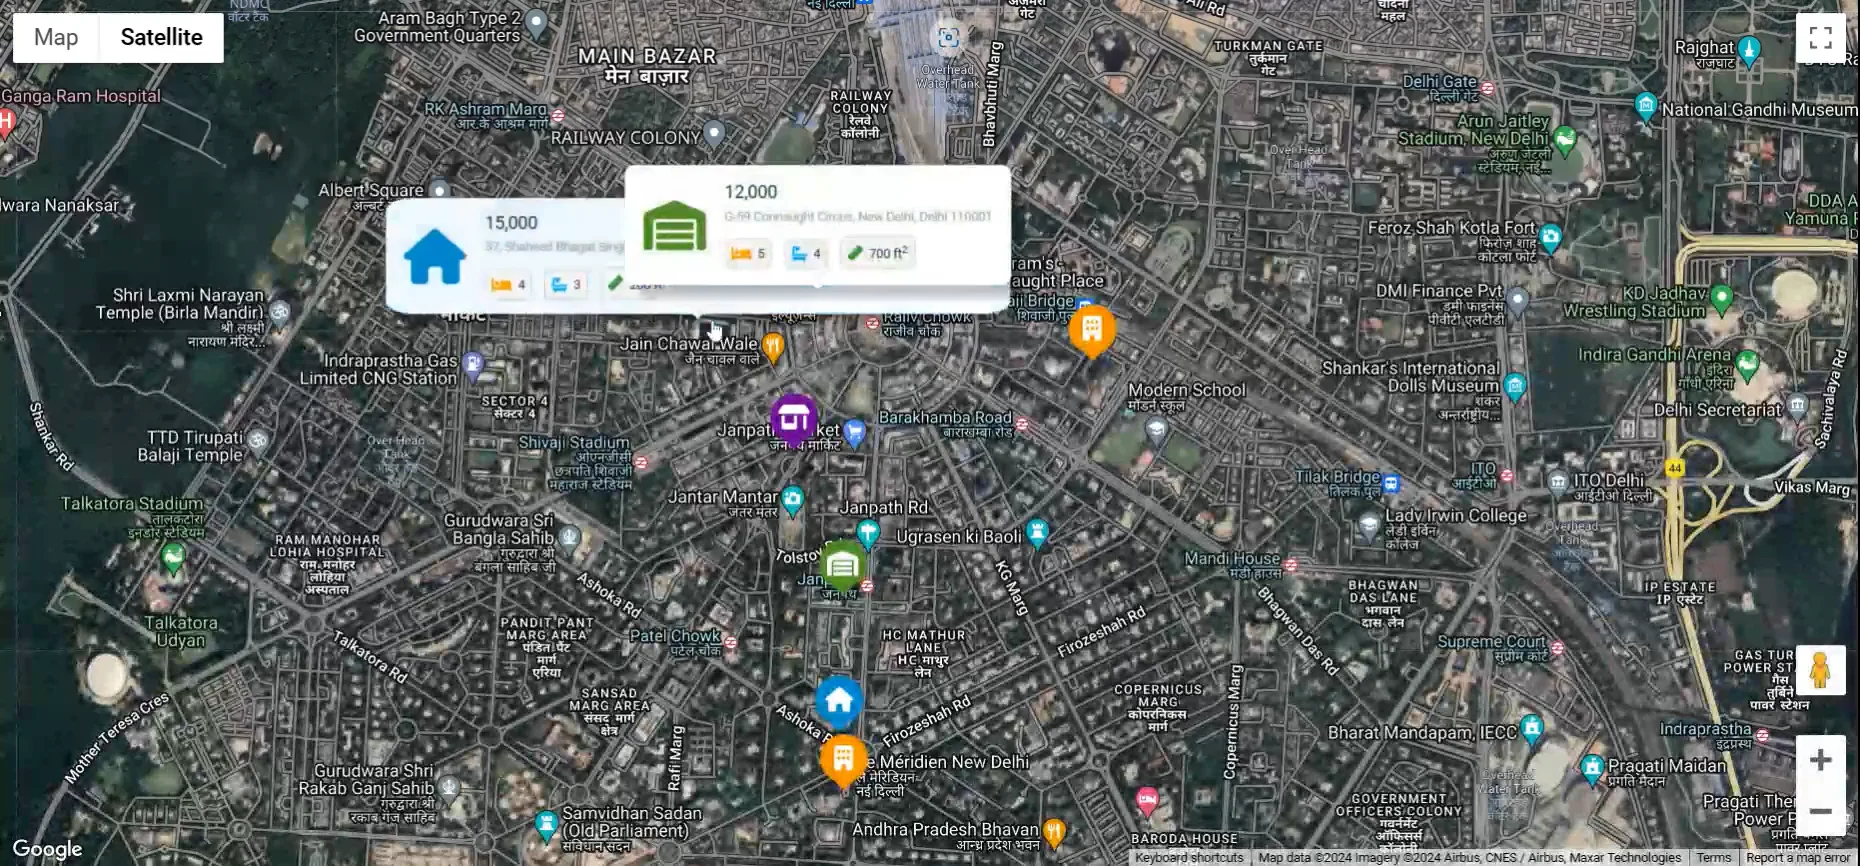This screenshot has width=1860, height=866.
Task: Click the Ugrasen ki Baoli pin
Action: (1038, 533)
